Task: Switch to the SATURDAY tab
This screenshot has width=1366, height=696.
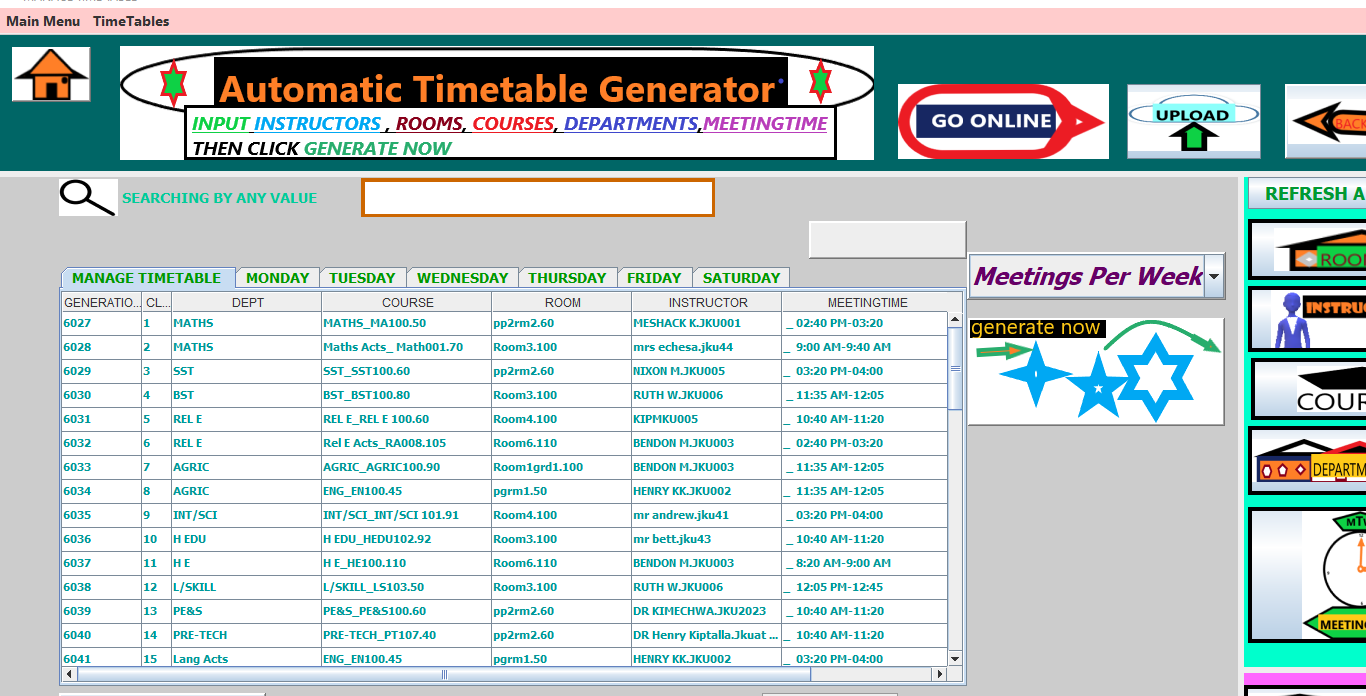Action: click(741, 278)
